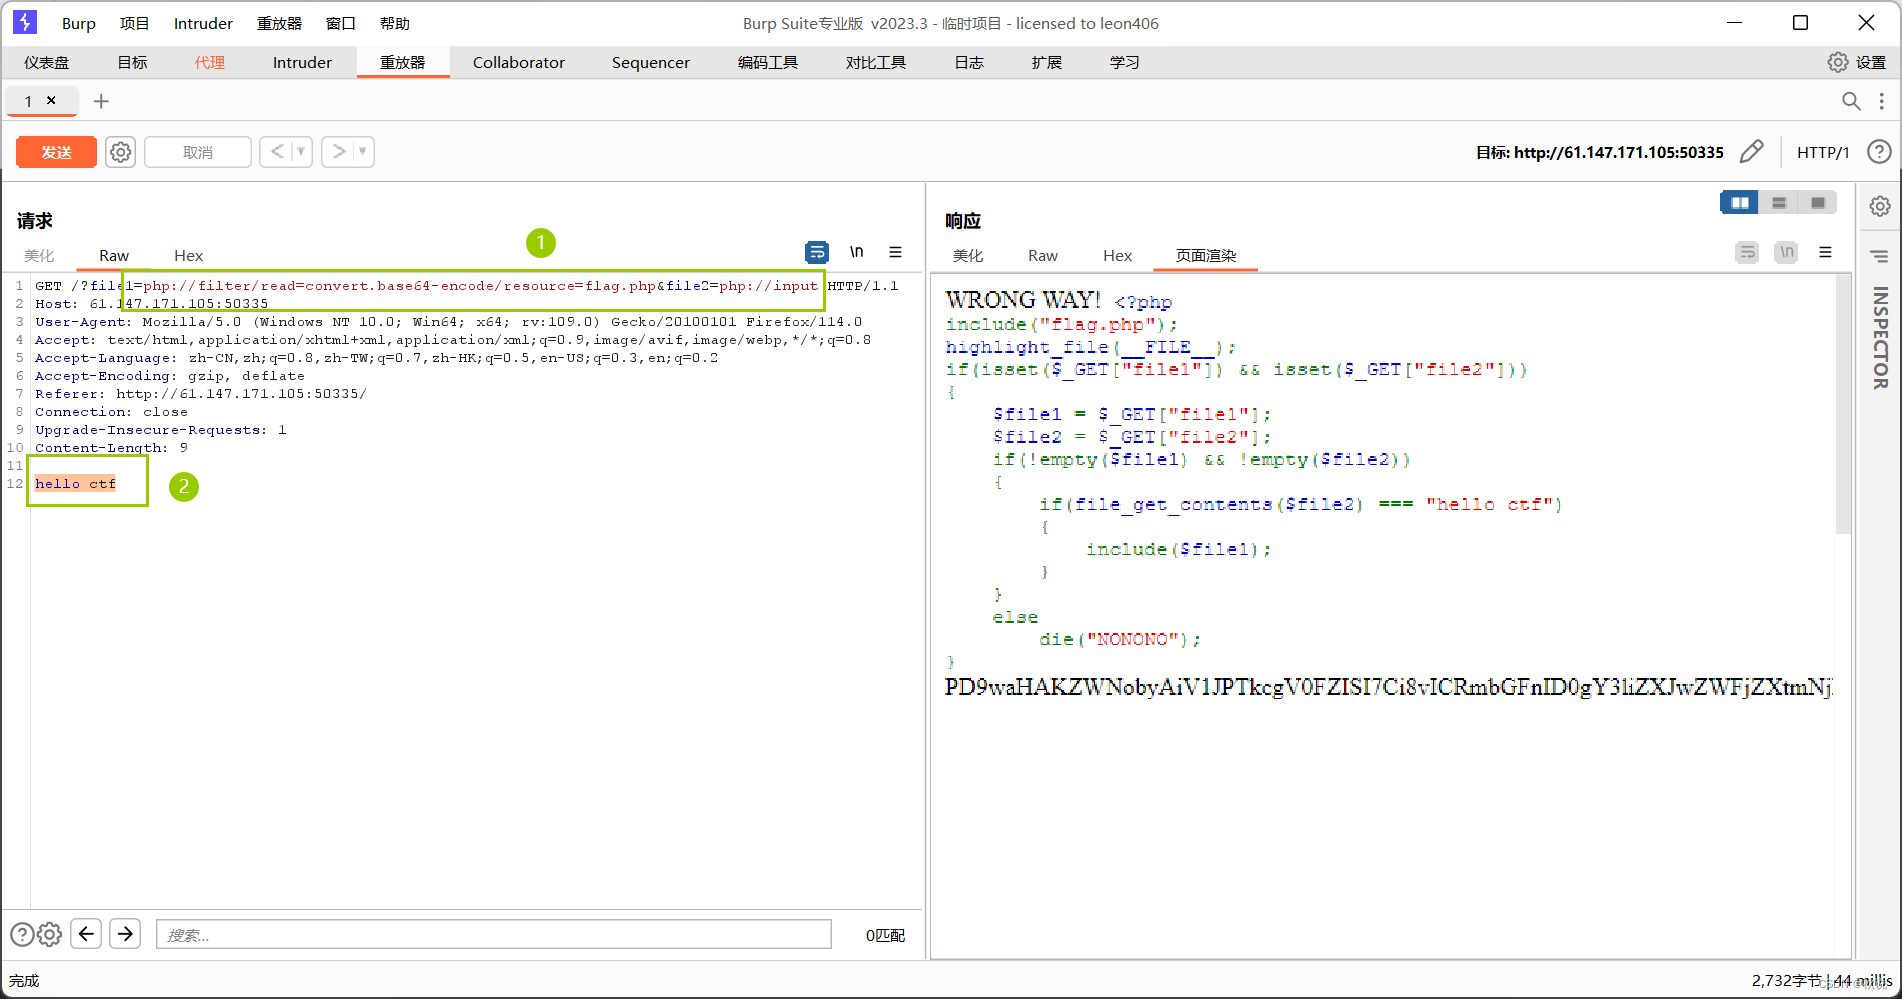Expand the history forward dropdown arrow
1902x999 pixels.
(x=363, y=152)
